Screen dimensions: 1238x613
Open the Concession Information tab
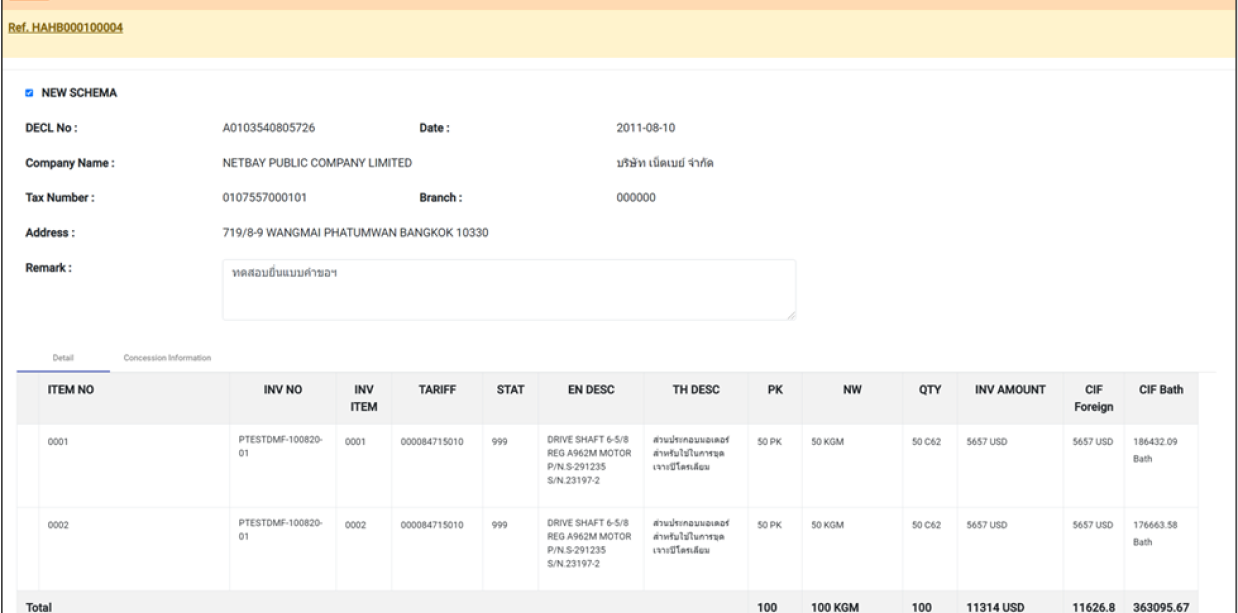167,357
